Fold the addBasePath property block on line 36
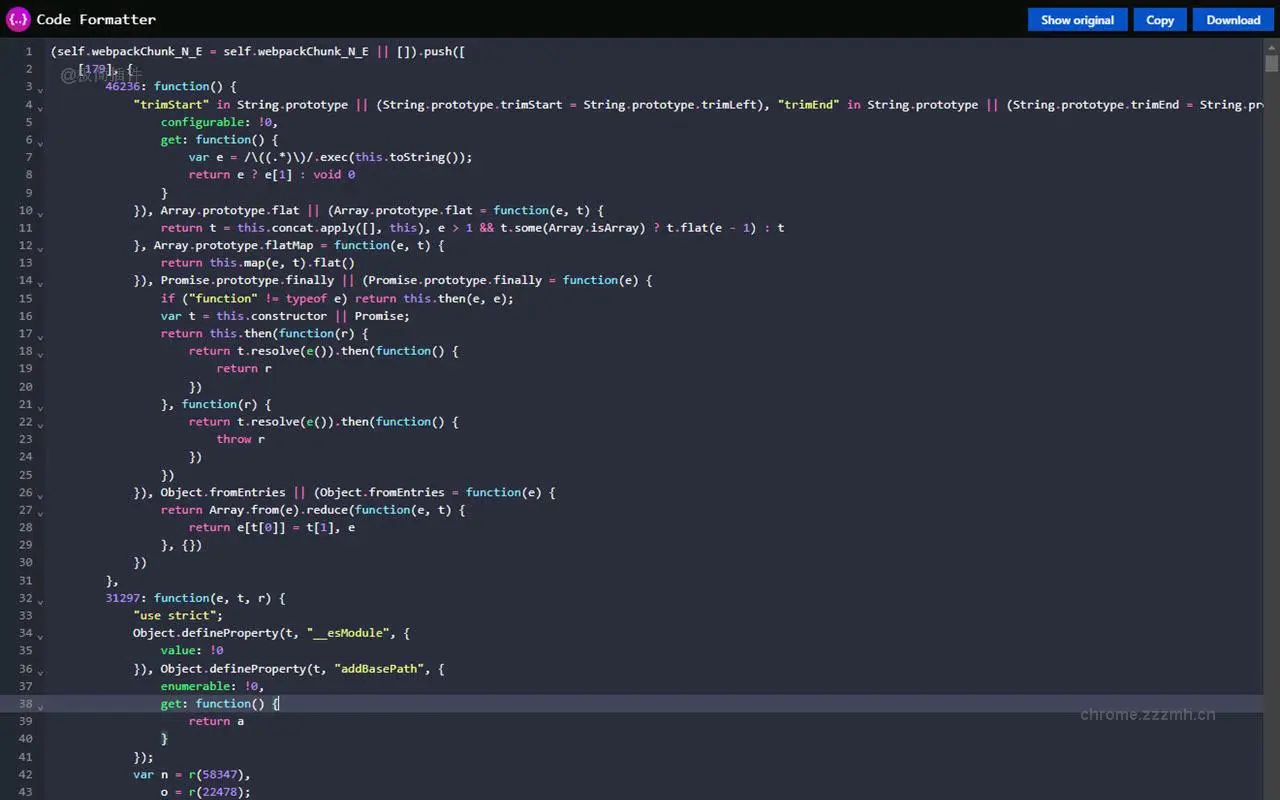1280x800 pixels. click(x=40, y=673)
